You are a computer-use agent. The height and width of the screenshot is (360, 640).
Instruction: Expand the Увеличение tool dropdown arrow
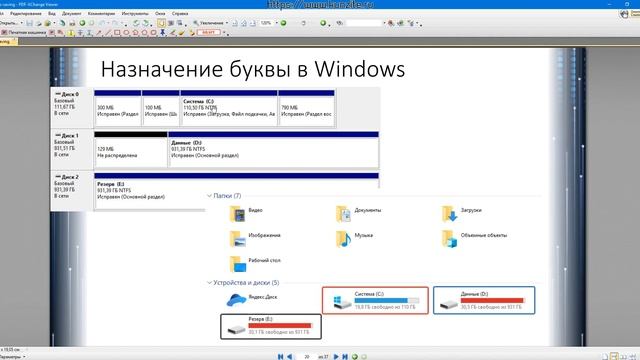(227, 23)
